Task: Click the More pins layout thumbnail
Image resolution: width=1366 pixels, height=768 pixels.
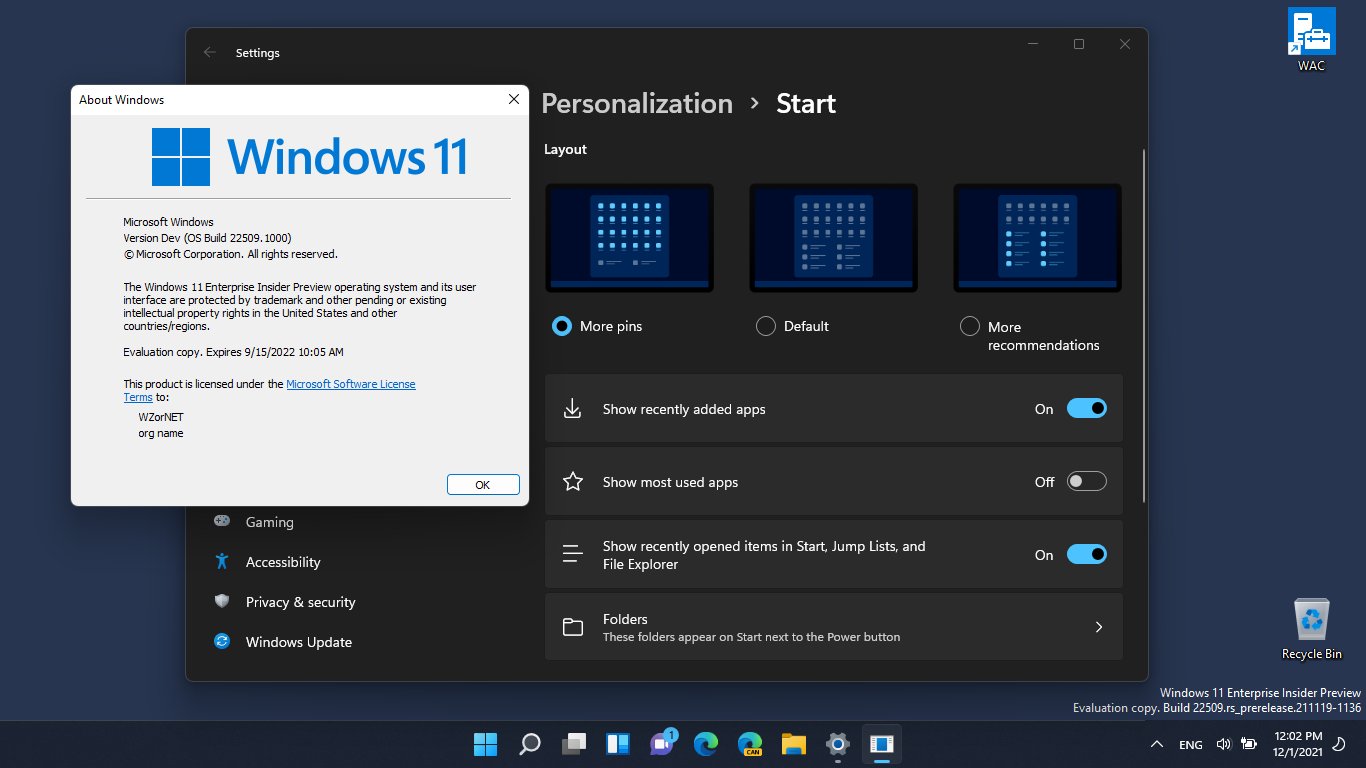Action: pyautogui.click(x=629, y=237)
